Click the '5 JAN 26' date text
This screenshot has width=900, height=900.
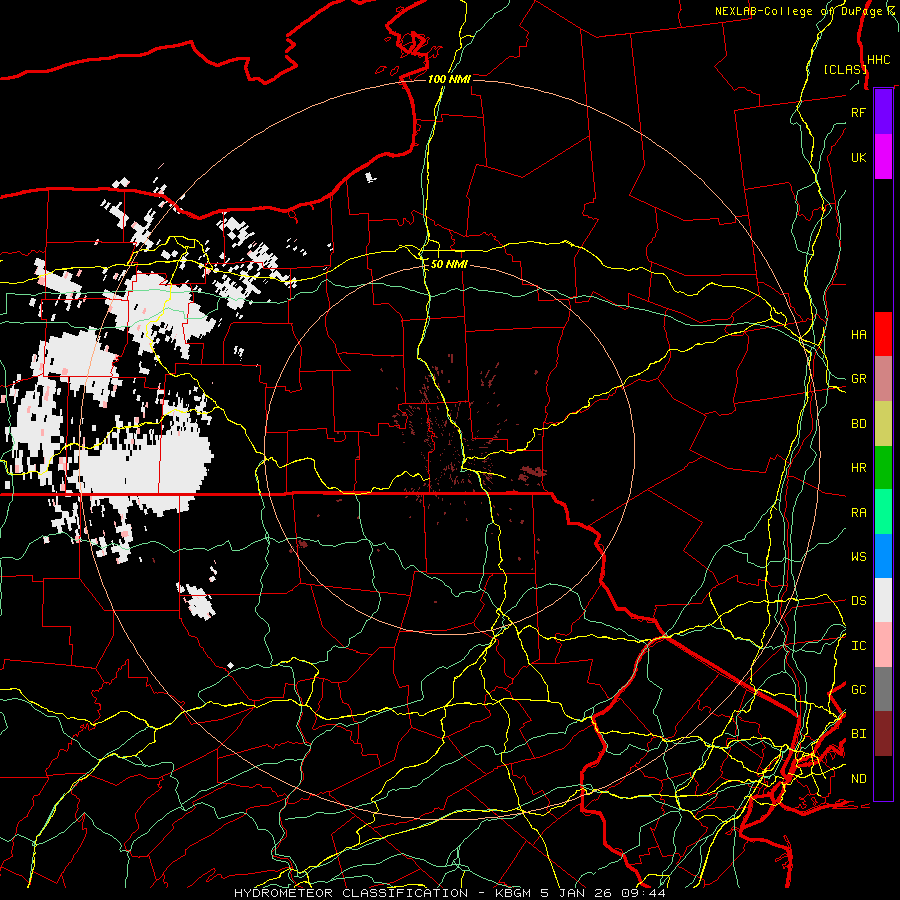pyautogui.click(x=577, y=893)
